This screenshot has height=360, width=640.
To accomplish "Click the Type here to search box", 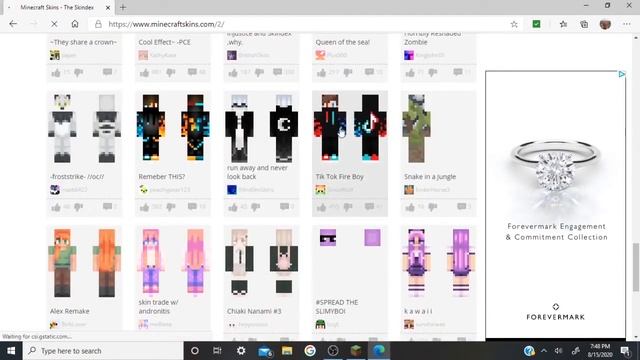I will 103,351.
